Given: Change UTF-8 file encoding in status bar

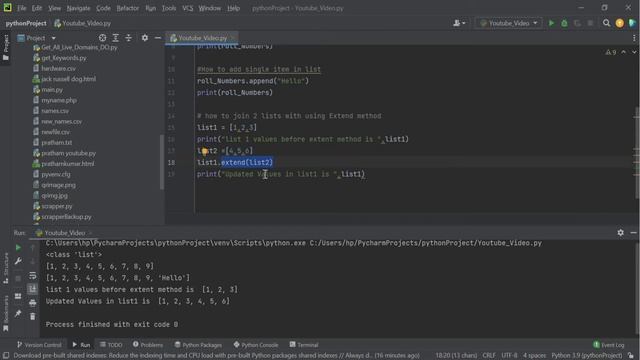Looking at the screenshot, I should [x=509, y=356].
